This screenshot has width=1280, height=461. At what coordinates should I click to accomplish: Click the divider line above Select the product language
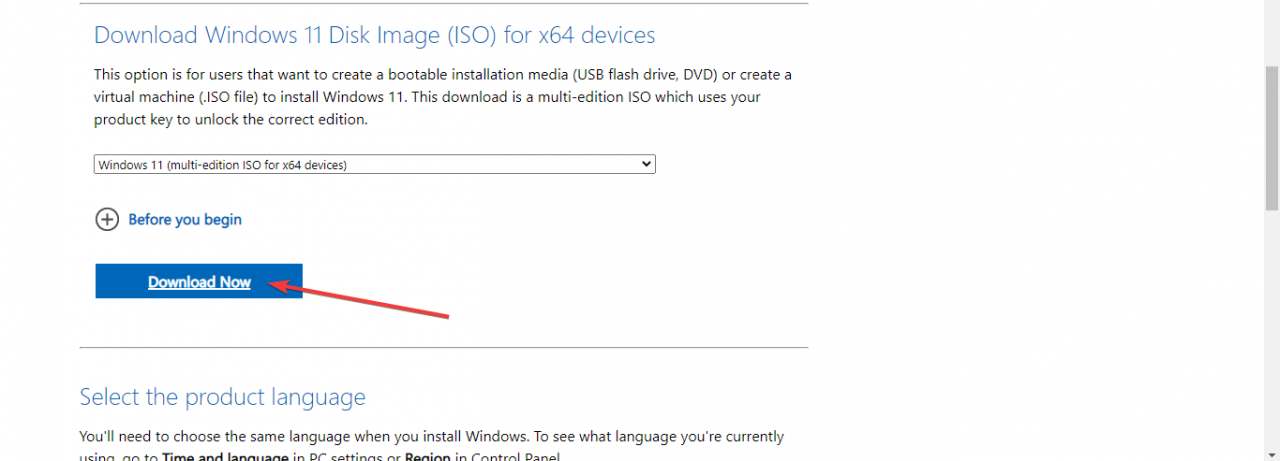(444, 348)
